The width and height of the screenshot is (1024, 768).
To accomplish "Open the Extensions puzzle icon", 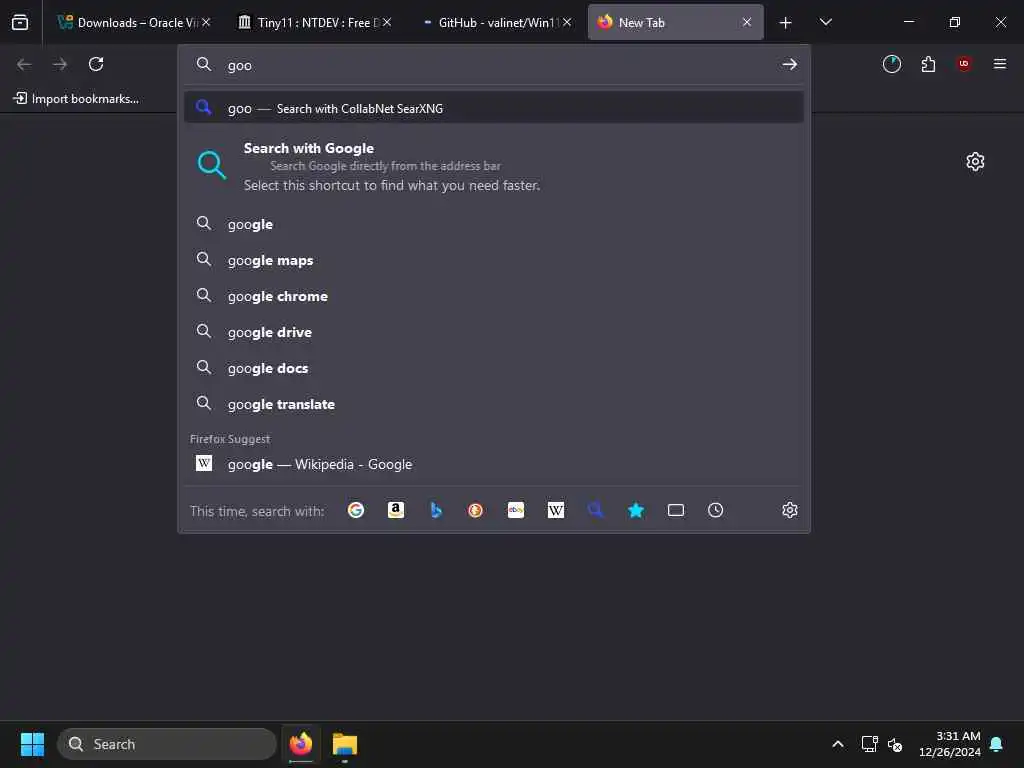I will tap(928, 64).
